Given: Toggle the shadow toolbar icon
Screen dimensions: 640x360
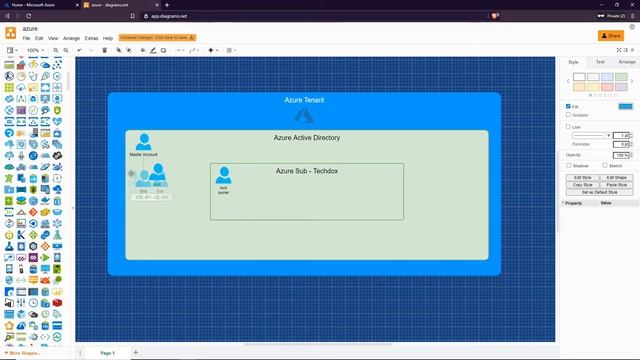Looking at the screenshot, I should pyautogui.click(x=163, y=50).
